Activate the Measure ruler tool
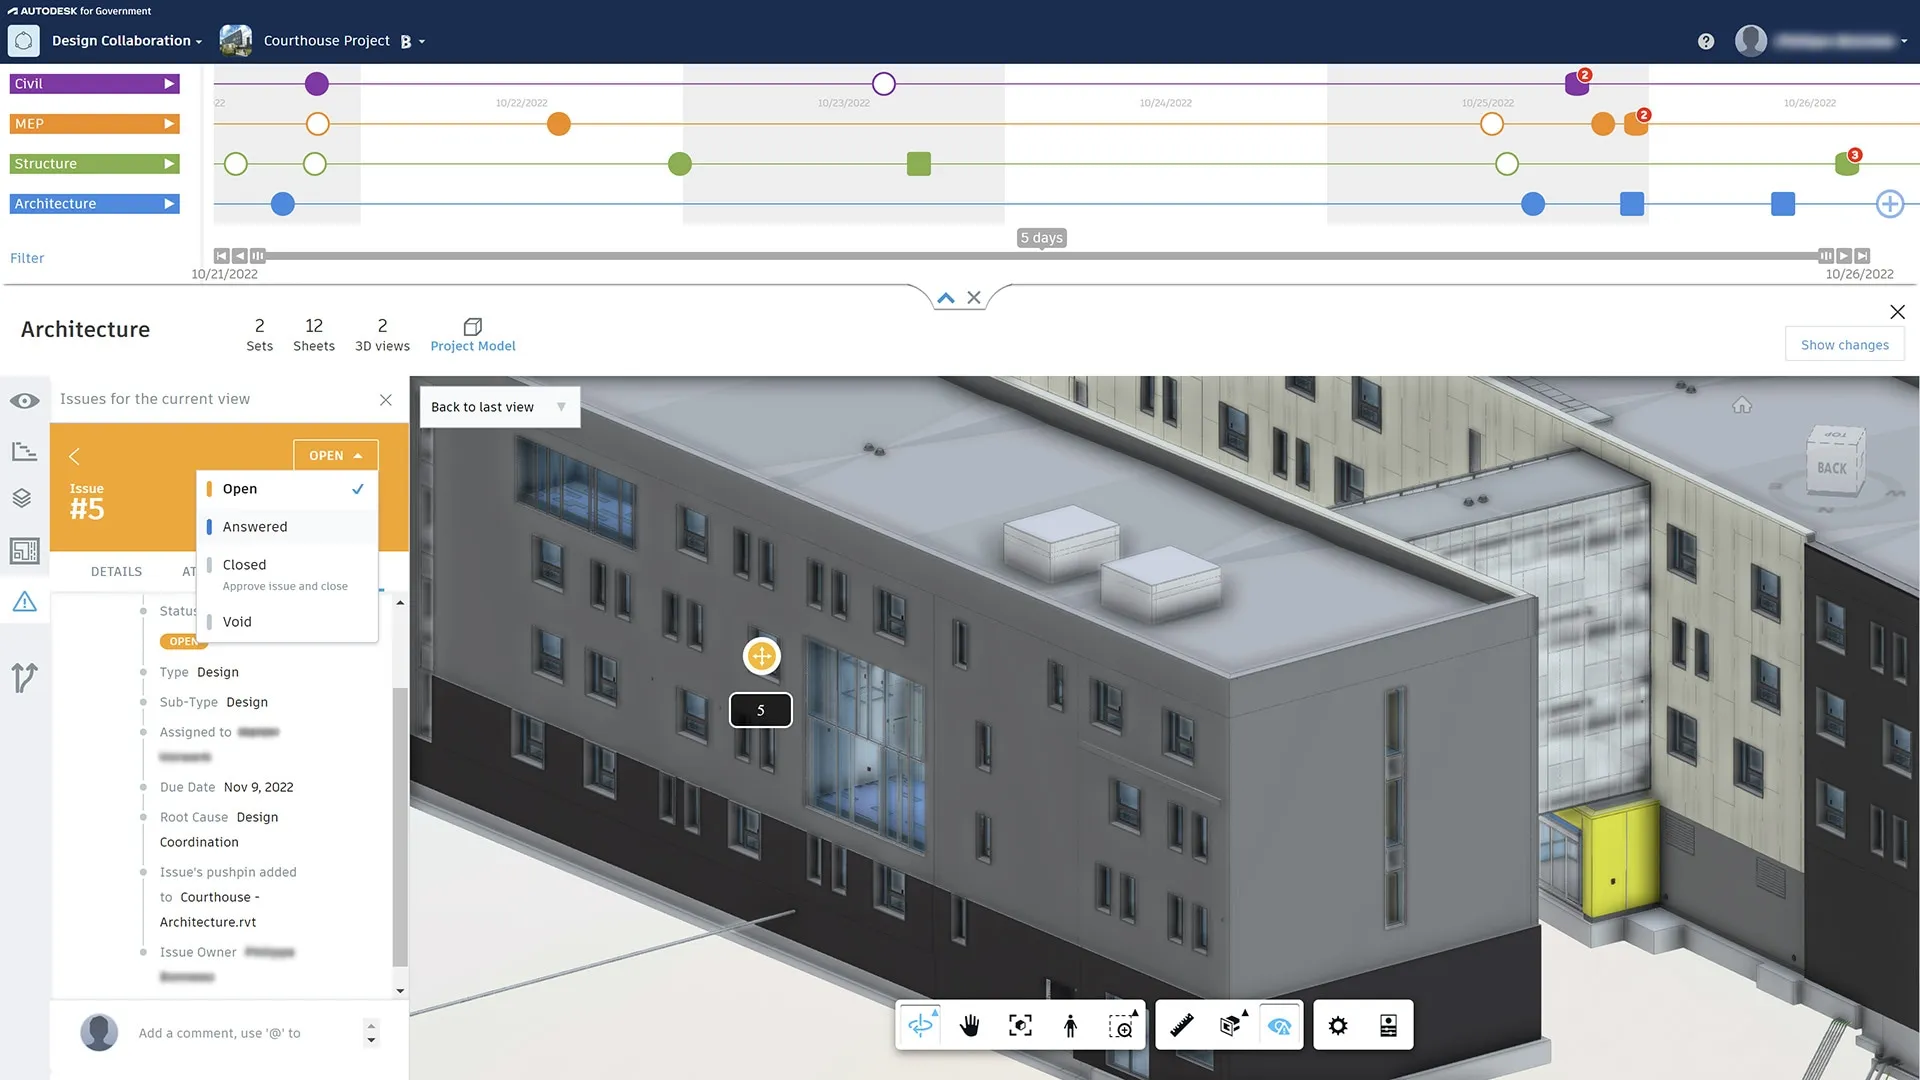 pyautogui.click(x=1182, y=1026)
